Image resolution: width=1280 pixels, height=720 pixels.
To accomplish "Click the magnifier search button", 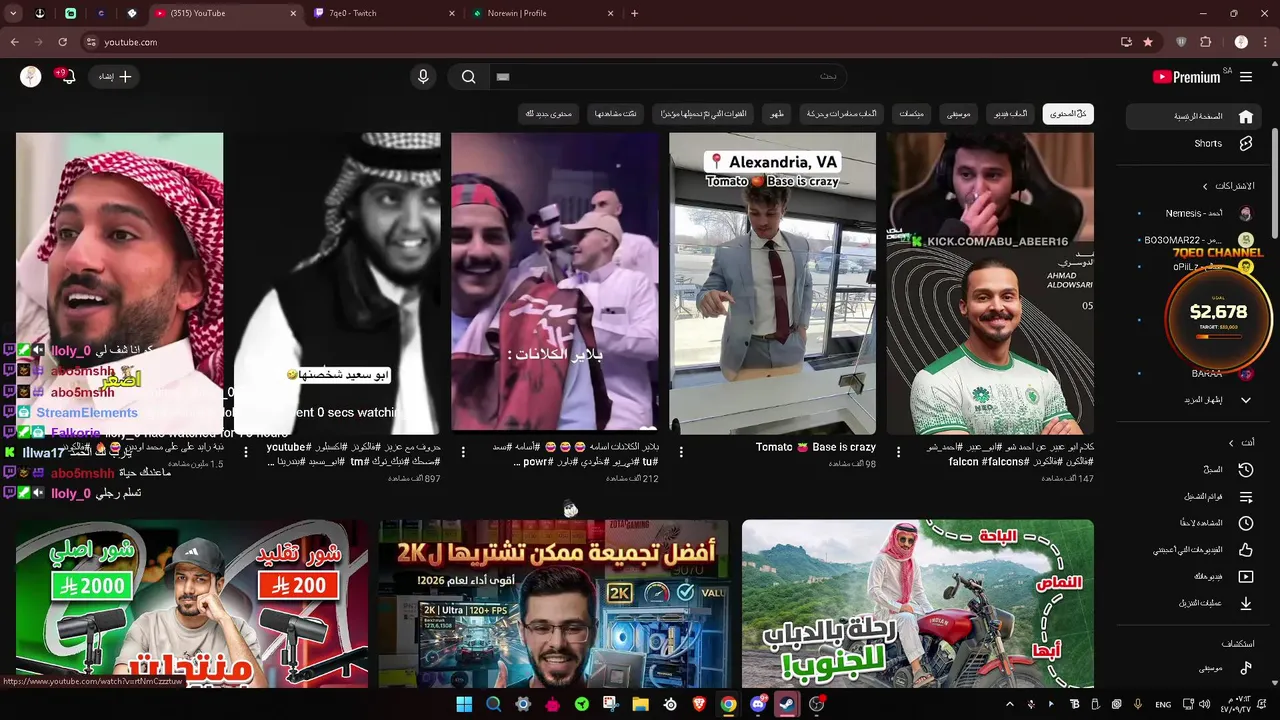I will click(x=468, y=77).
